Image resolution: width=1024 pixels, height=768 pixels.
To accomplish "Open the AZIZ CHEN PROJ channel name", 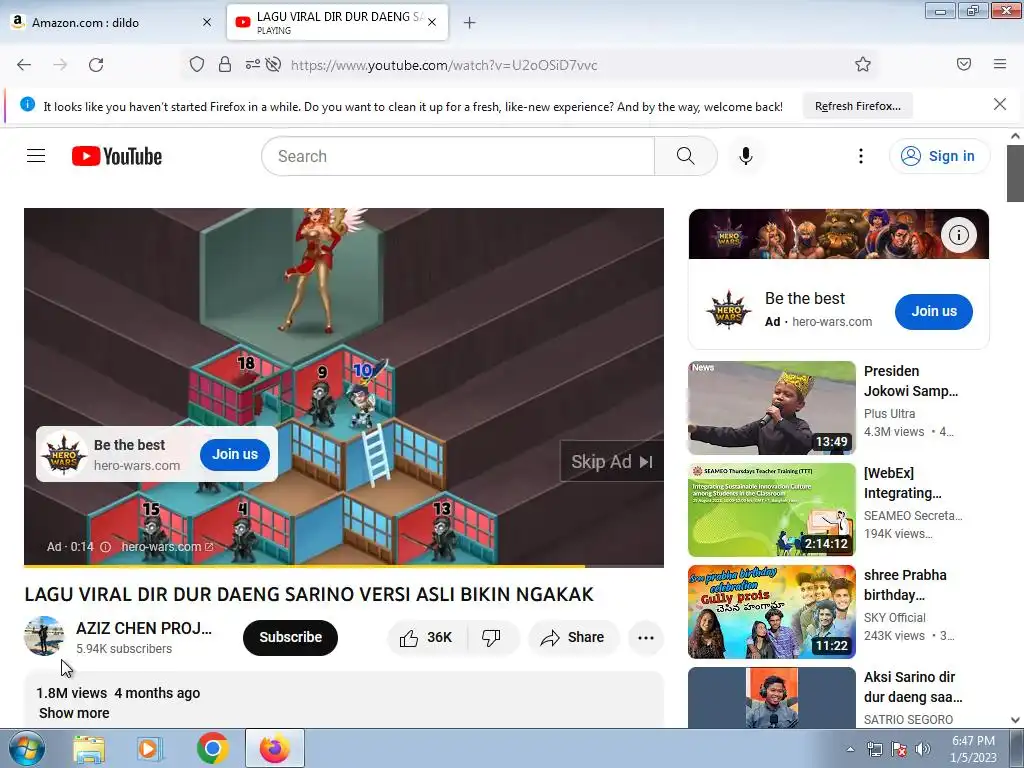I will point(144,628).
